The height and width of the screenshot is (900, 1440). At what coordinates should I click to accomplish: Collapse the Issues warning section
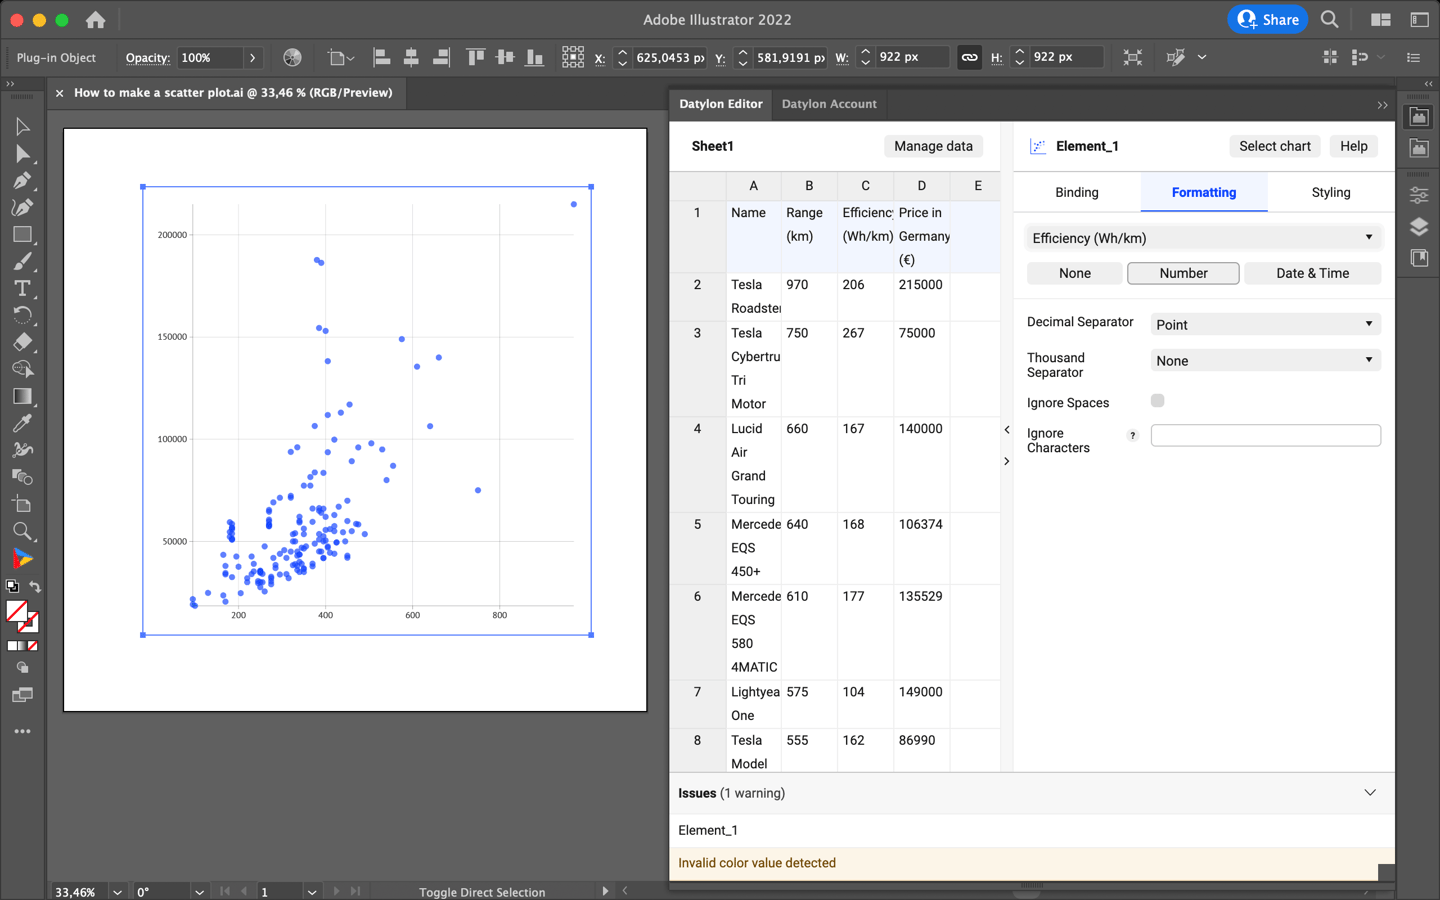pyautogui.click(x=1369, y=792)
